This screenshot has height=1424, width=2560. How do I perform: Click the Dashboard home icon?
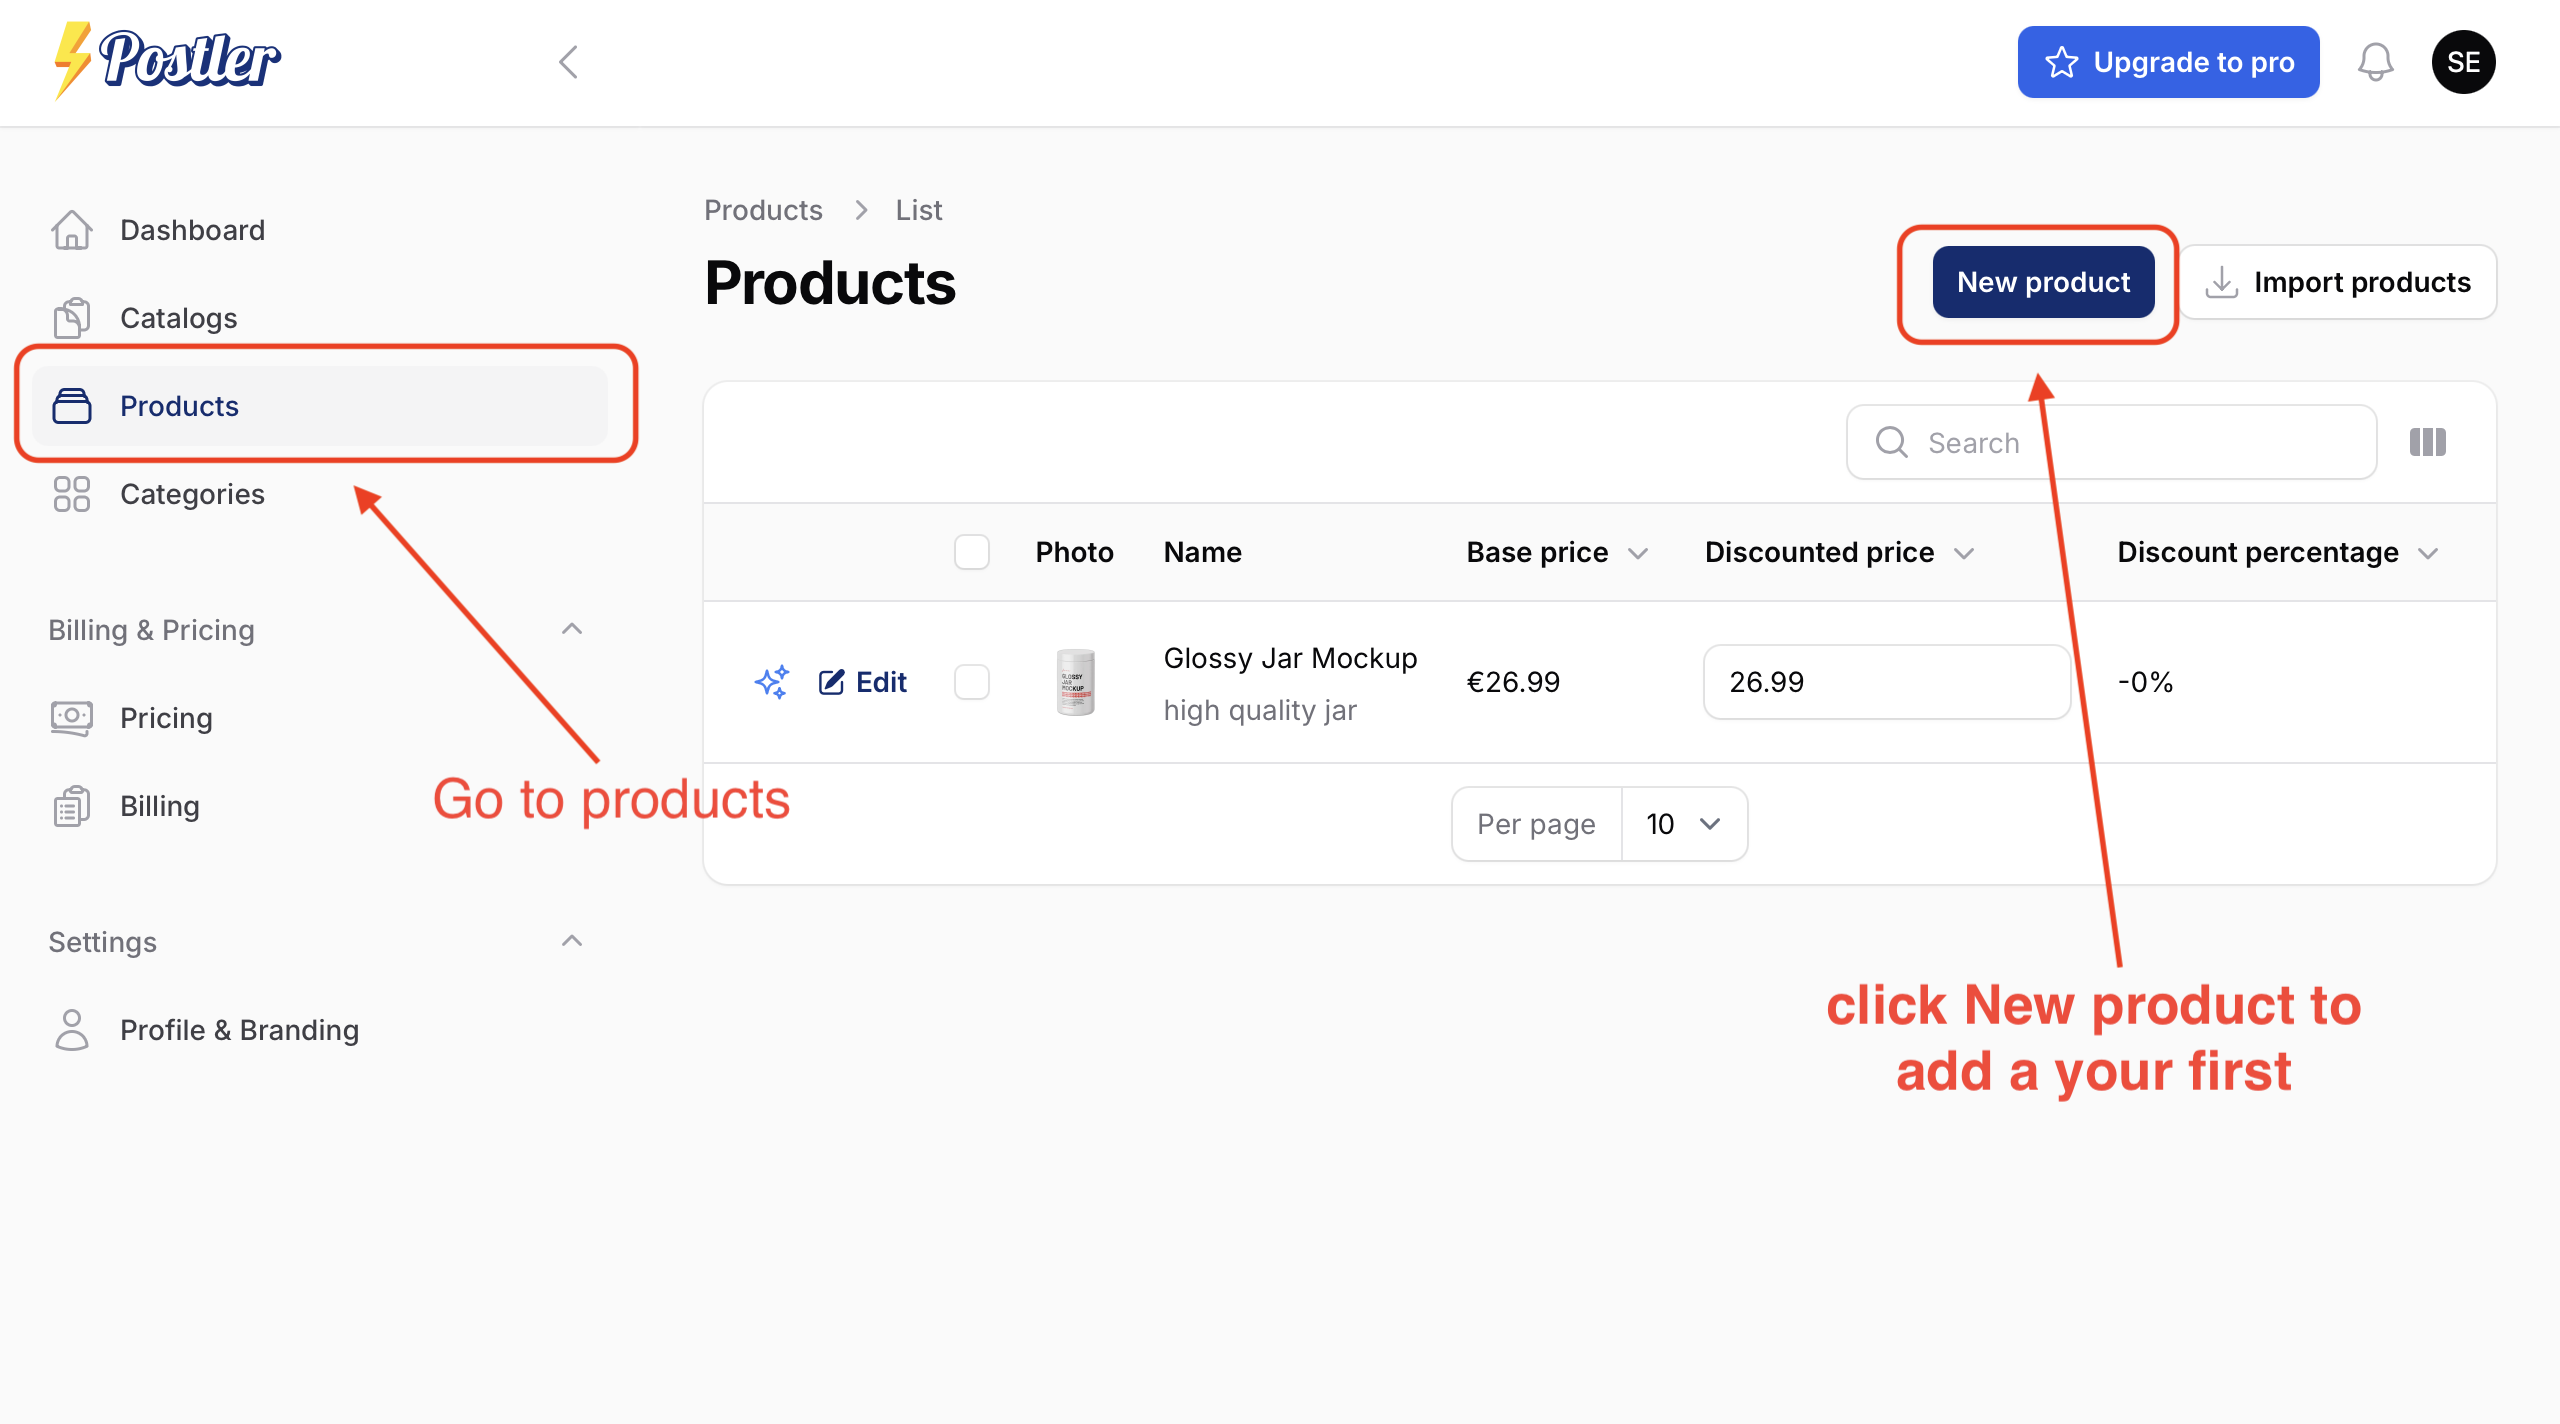[x=70, y=230]
